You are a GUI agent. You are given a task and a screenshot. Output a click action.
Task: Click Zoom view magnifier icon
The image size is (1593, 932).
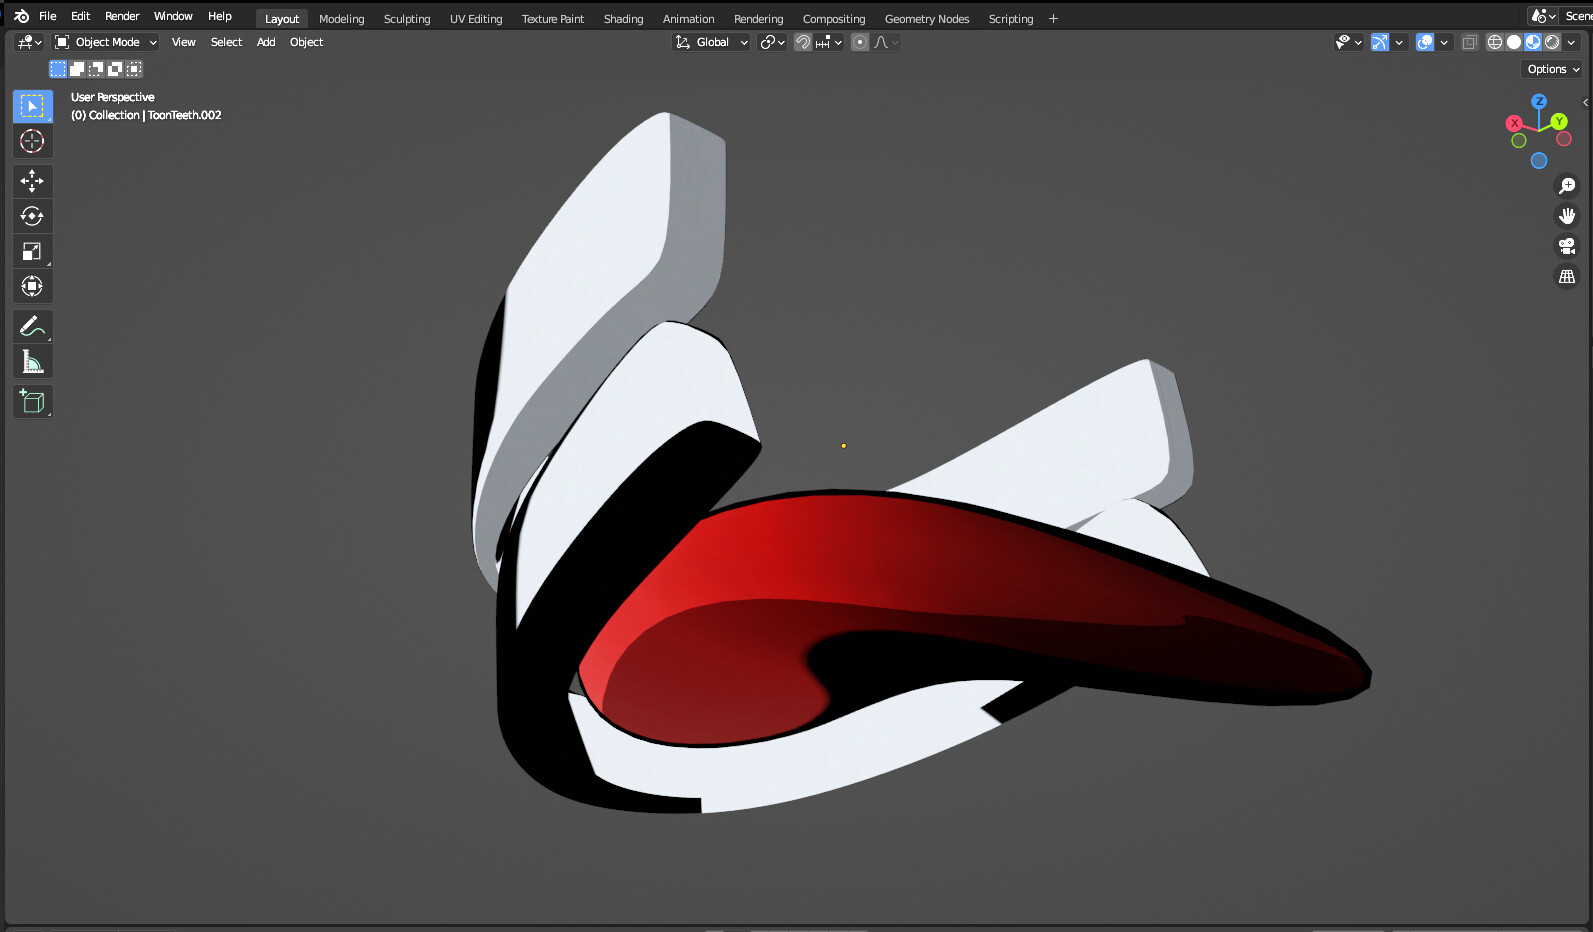click(x=1567, y=186)
